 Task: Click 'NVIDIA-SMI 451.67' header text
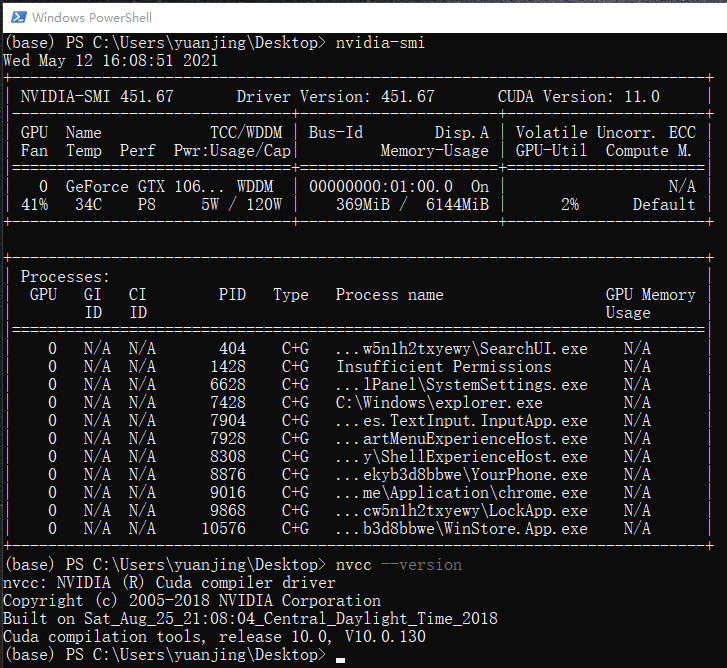[97, 96]
